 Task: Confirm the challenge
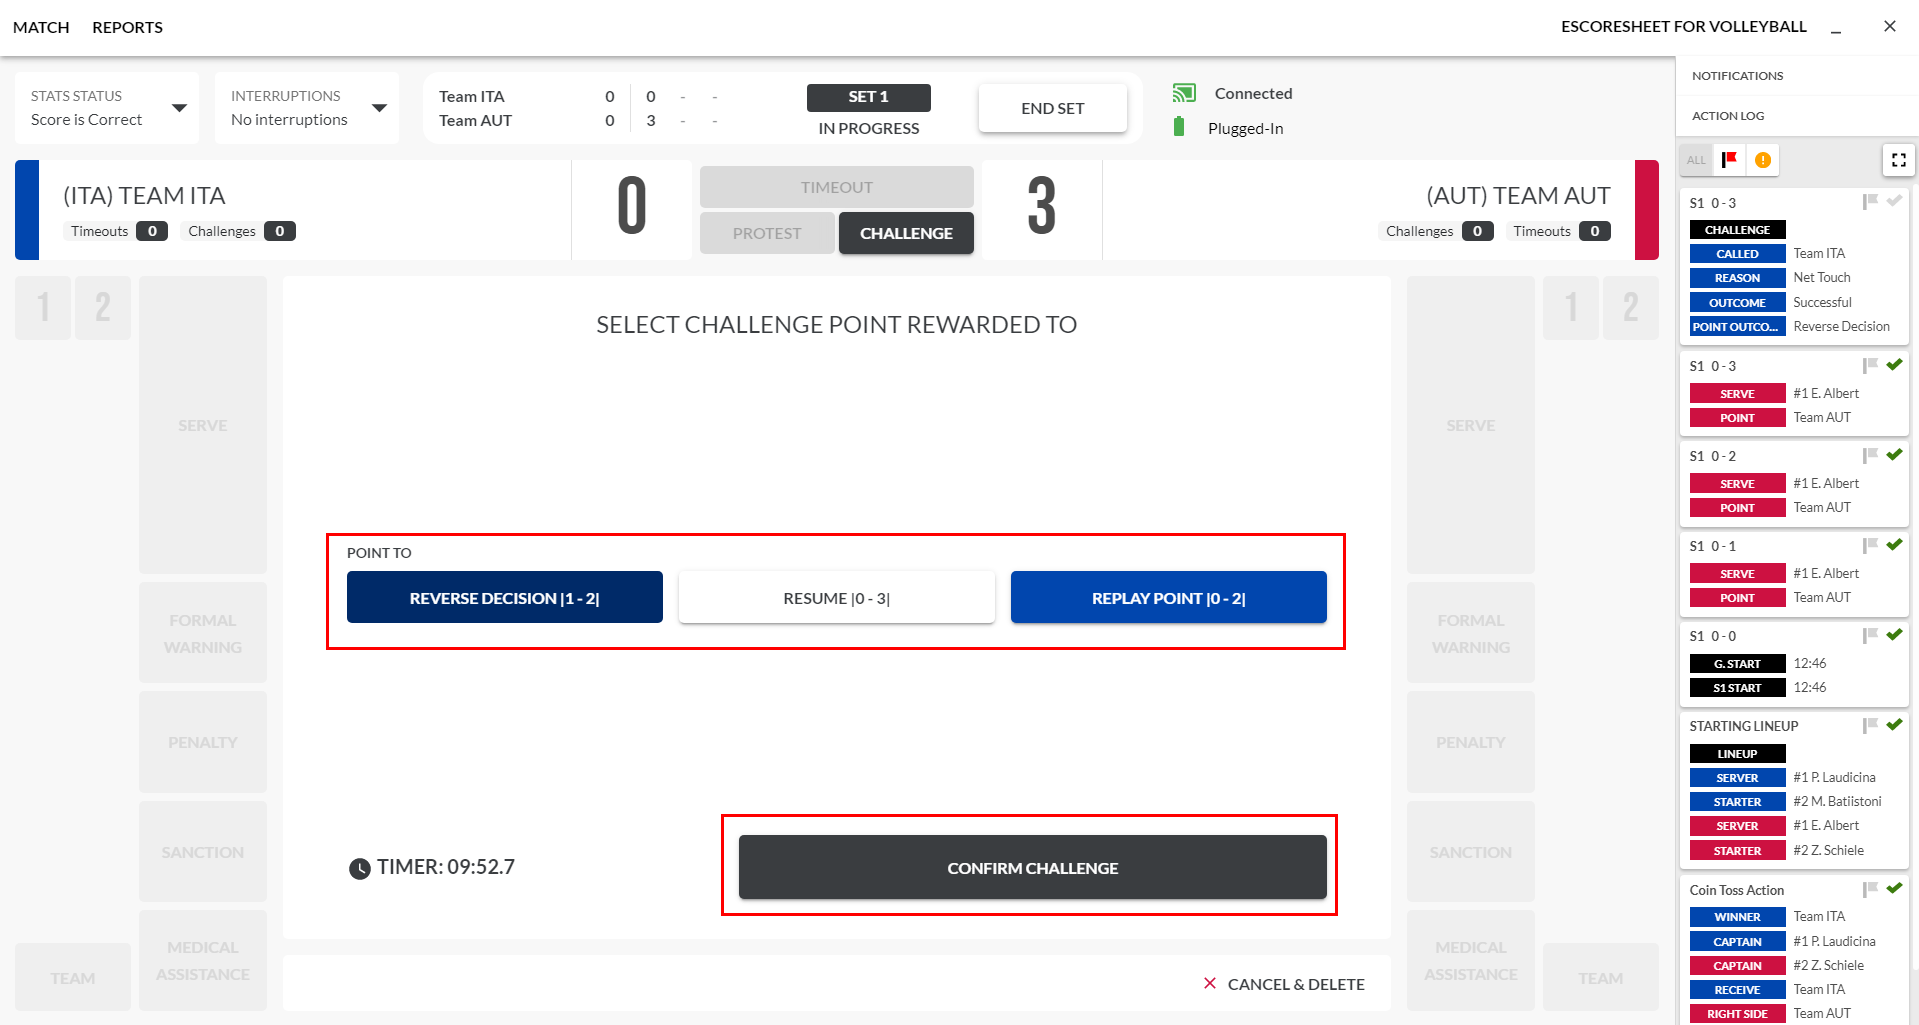coord(1032,867)
